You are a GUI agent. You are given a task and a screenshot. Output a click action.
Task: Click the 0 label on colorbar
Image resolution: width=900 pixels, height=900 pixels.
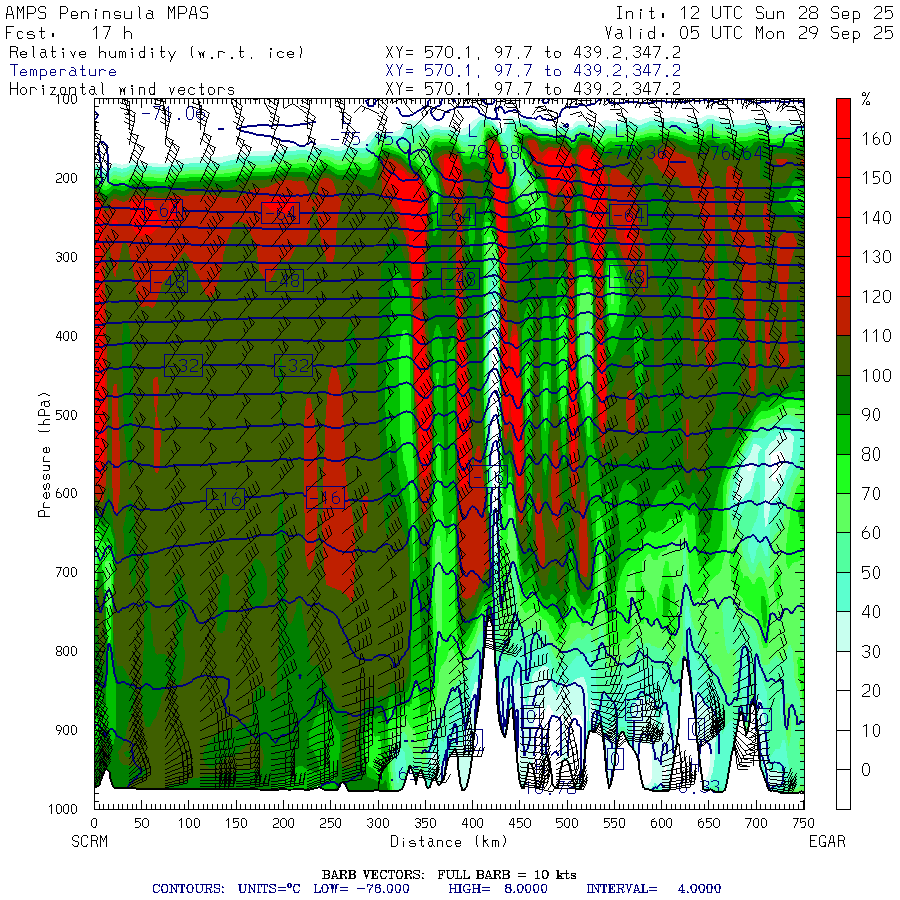866,770
